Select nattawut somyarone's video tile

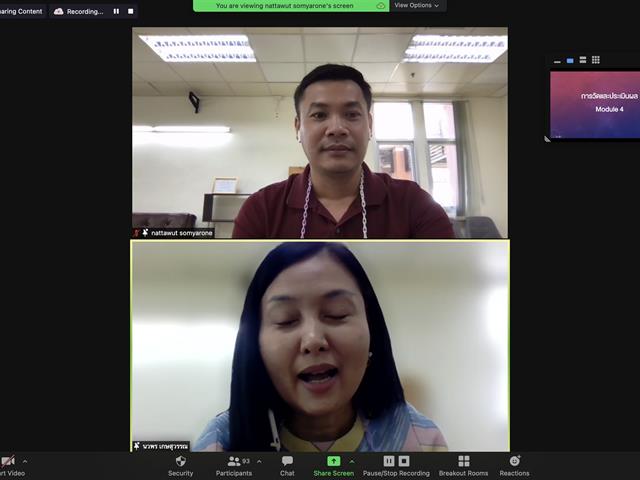click(x=320, y=133)
